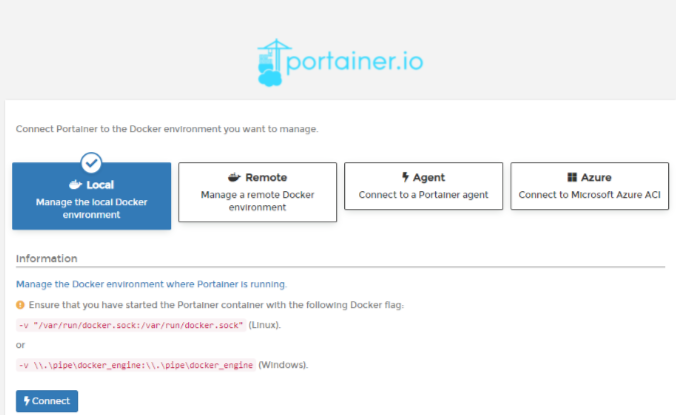The image size is (676, 415).
Task: Click the lightning bolt icon beside Agent
Action: [x=405, y=177]
